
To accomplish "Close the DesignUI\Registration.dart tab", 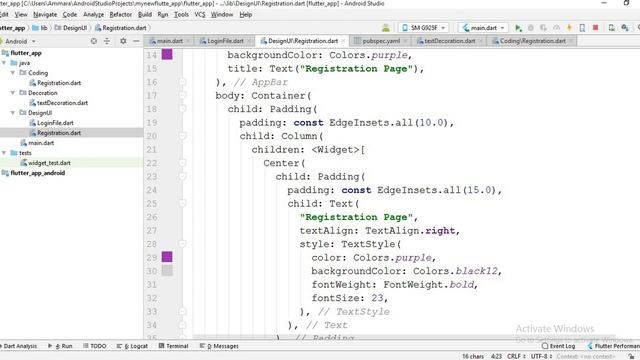I will [x=343, y=41].
